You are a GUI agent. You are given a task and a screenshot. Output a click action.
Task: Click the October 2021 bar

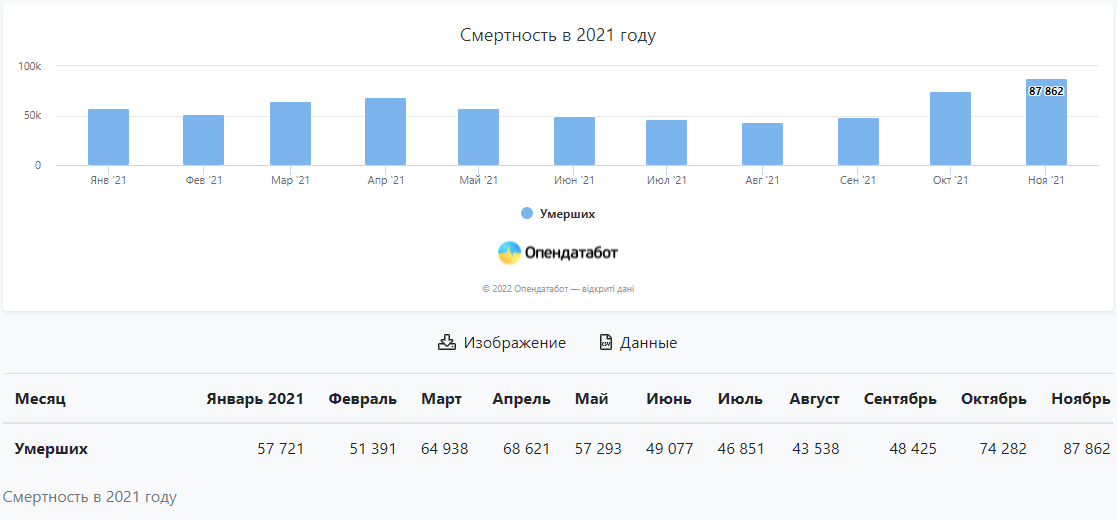(950, 130)
